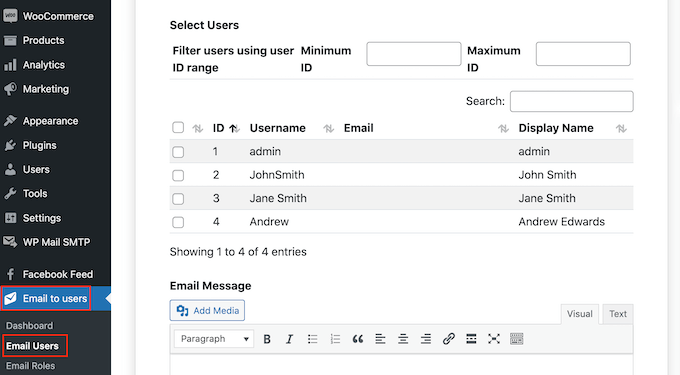Open the Email Roles submenu item
Viewport: 680px width, 375px height.
[x=30, y=366]
